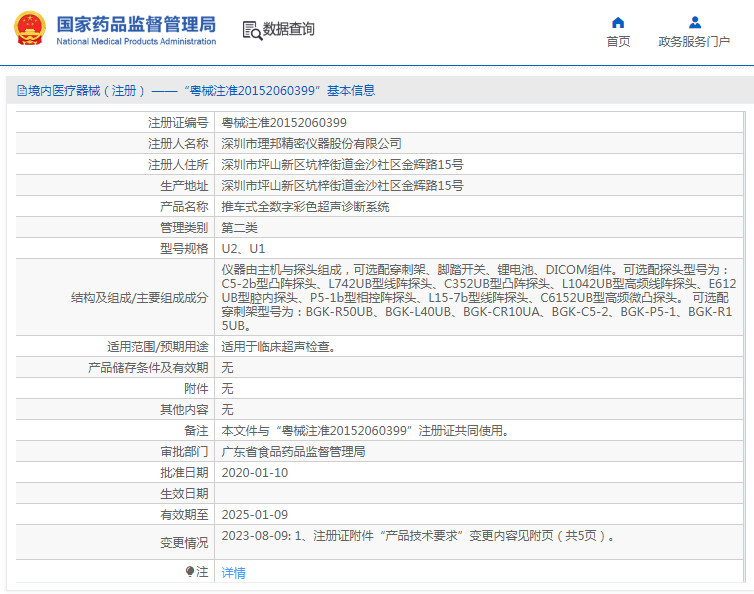Image resolution: width=754 pixels, height=594 pixels.
Task: Click the expiry date 2025-01-09
Action: 254,515
